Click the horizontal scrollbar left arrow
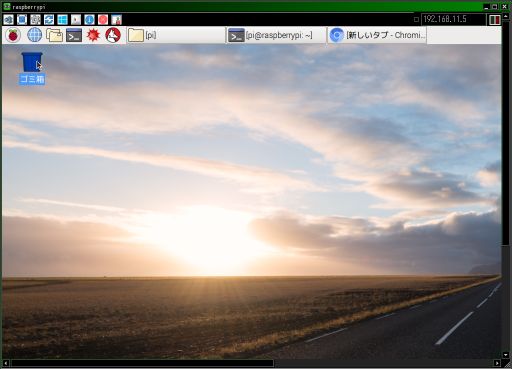The width and height of the screenshot is (512, 369). point(5,363)
